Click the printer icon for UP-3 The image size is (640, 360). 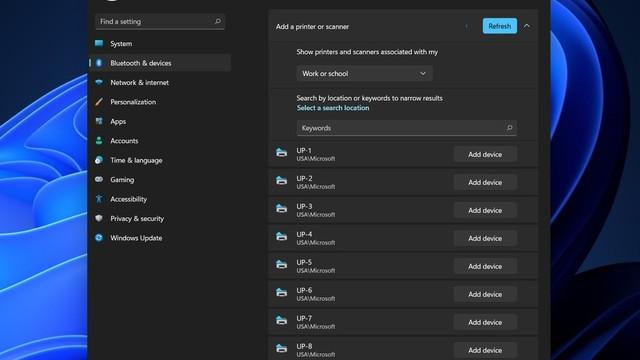(281, 209)
